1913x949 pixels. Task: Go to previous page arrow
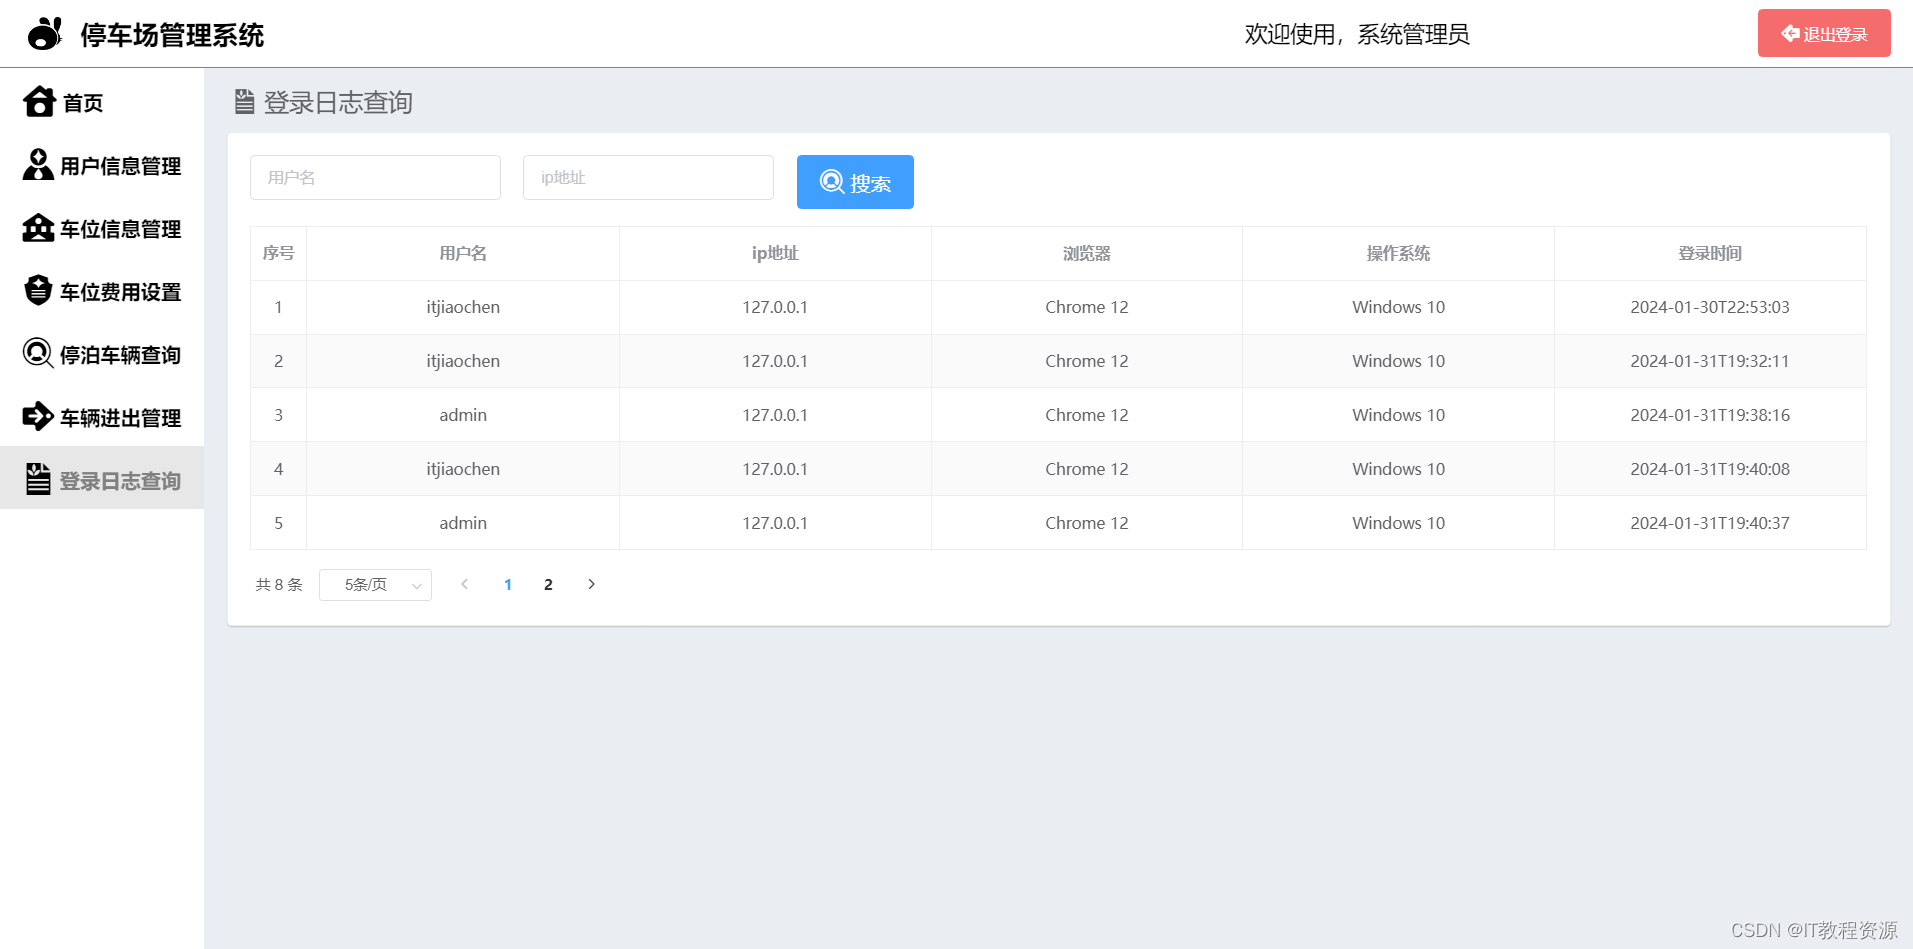click(464, 584)
